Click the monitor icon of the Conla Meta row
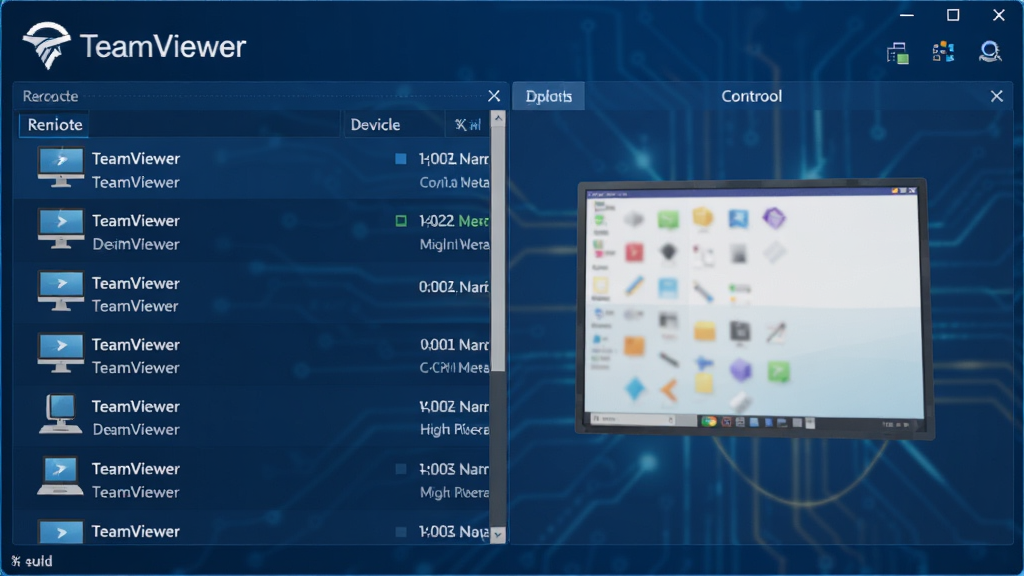1024x576 pixels. pyautogui.click(x=61, y=167)
